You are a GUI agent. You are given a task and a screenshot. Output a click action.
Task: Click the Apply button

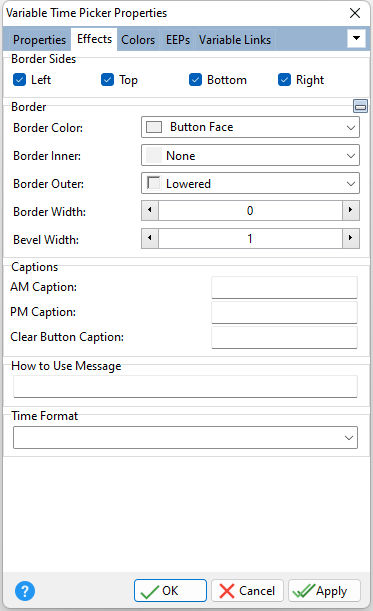(324, 591)
